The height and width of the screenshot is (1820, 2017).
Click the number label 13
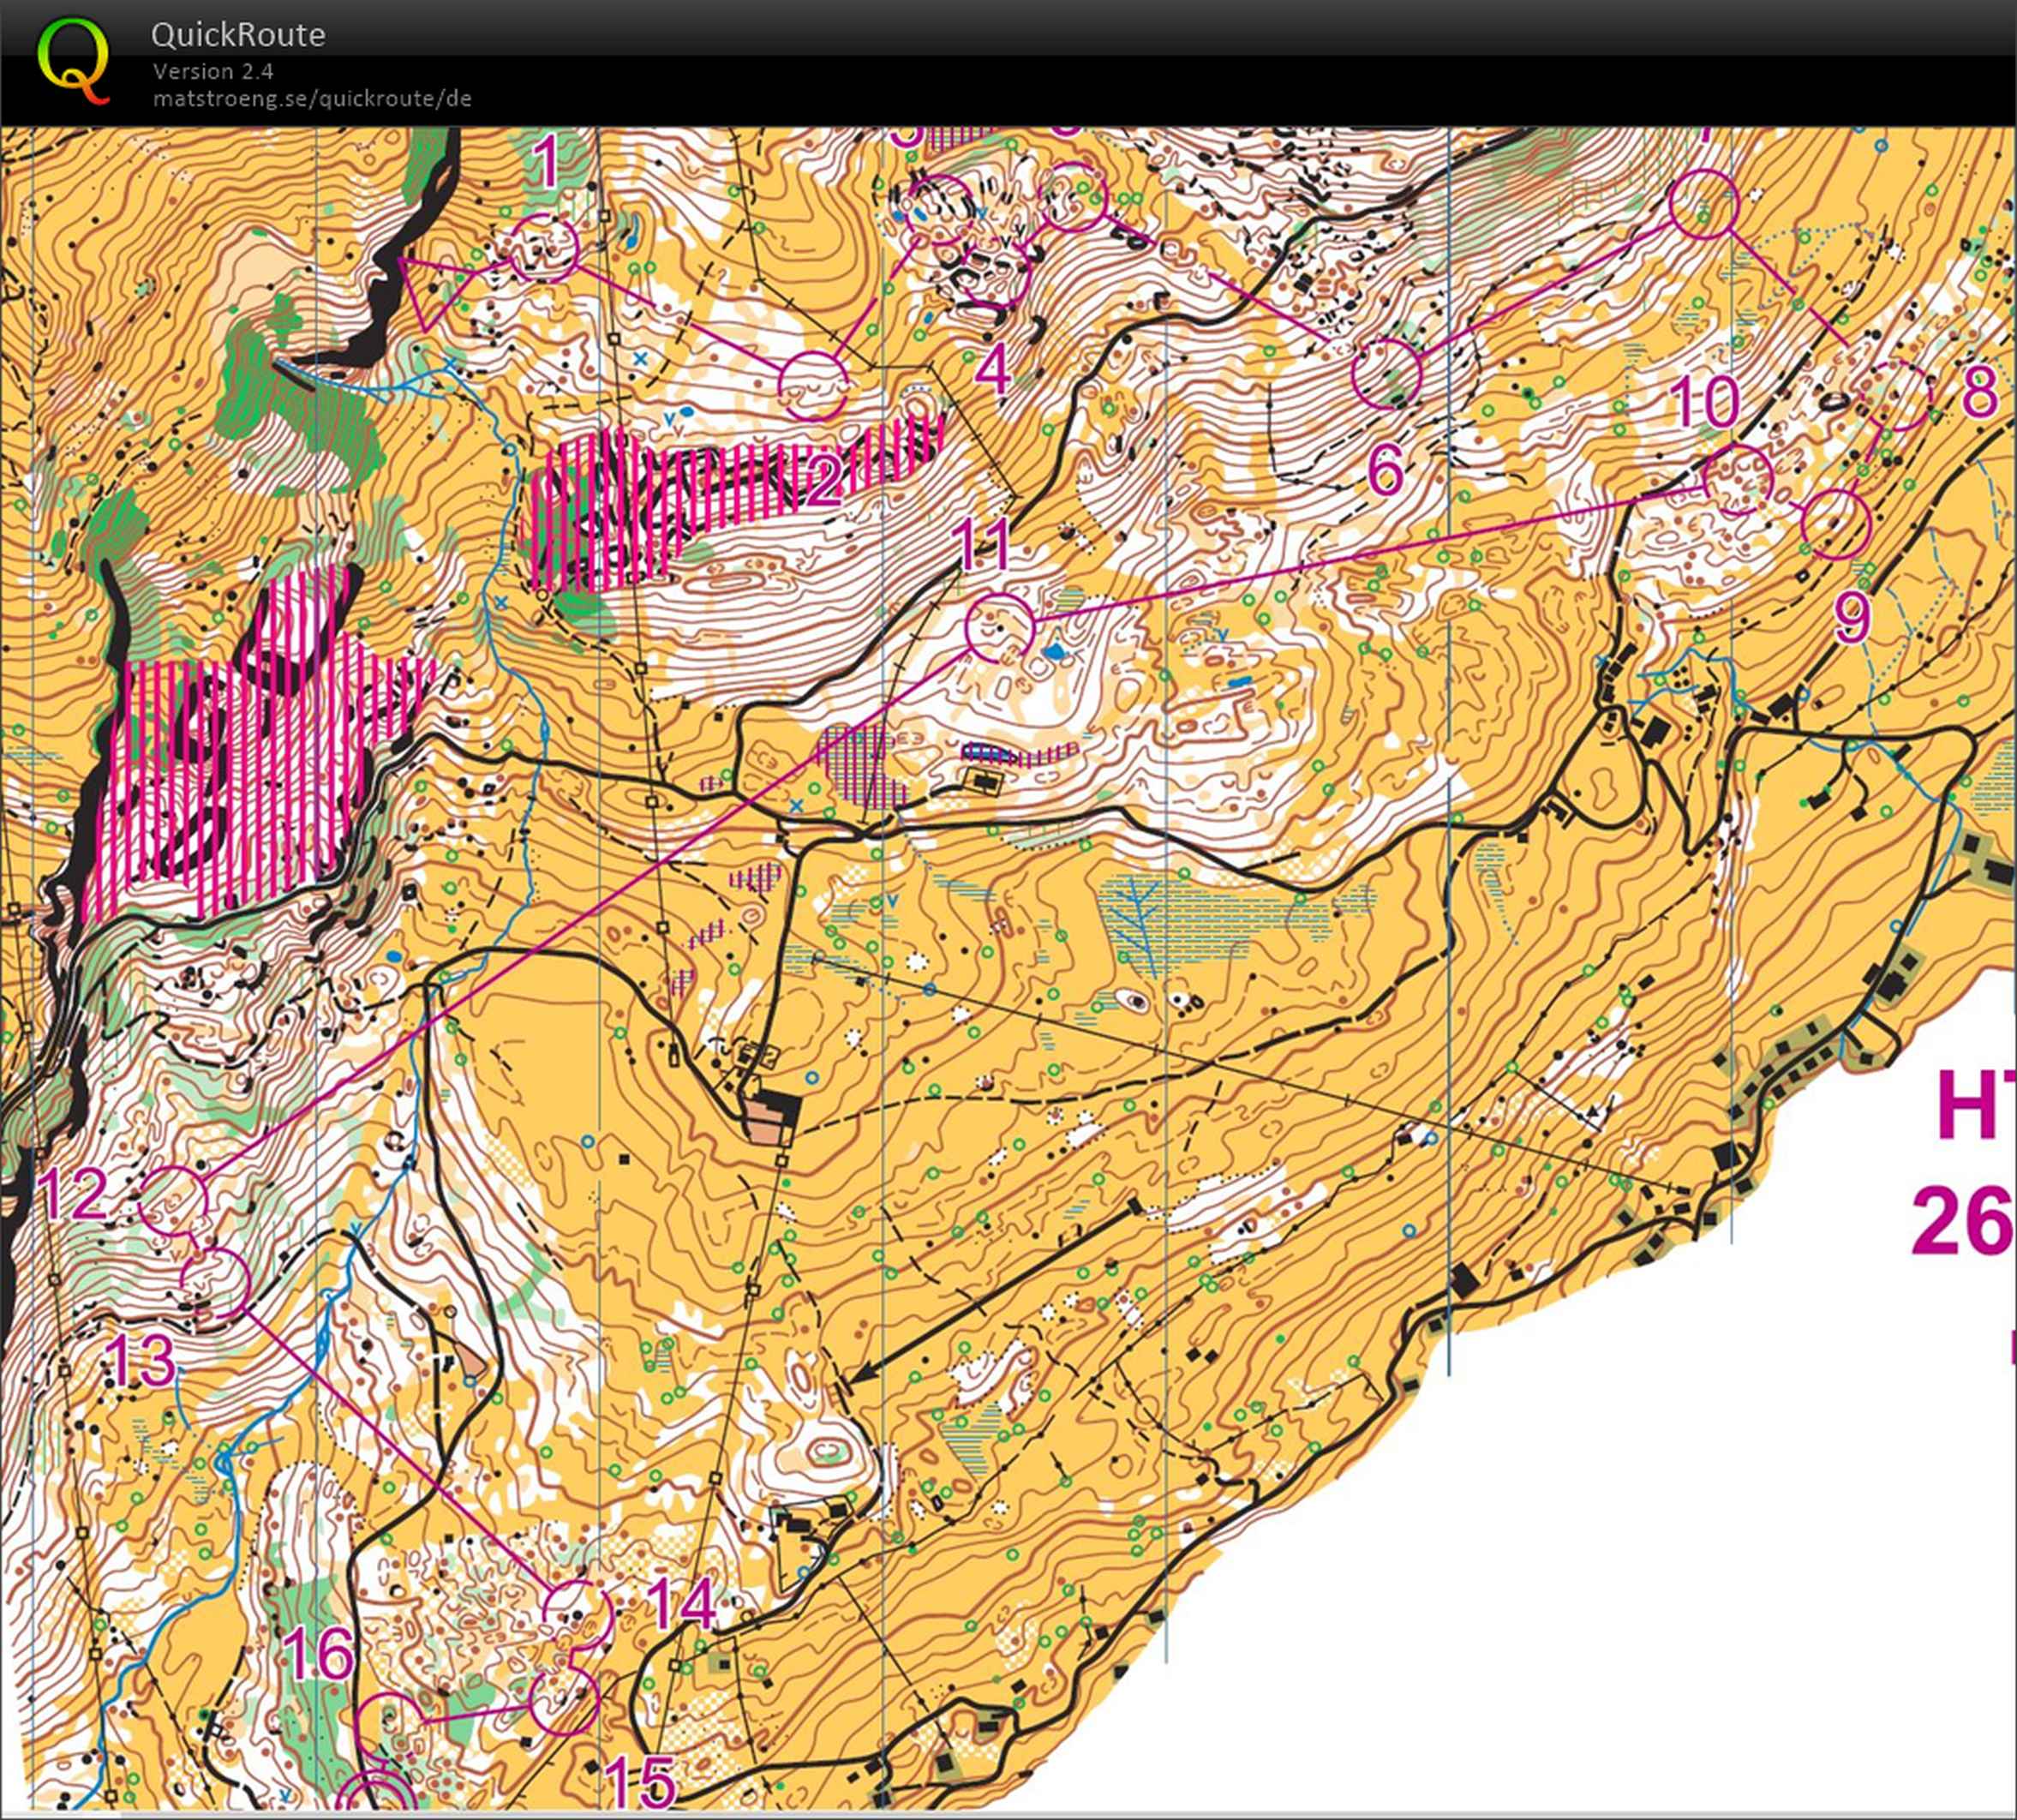(x=139, y=1362)
